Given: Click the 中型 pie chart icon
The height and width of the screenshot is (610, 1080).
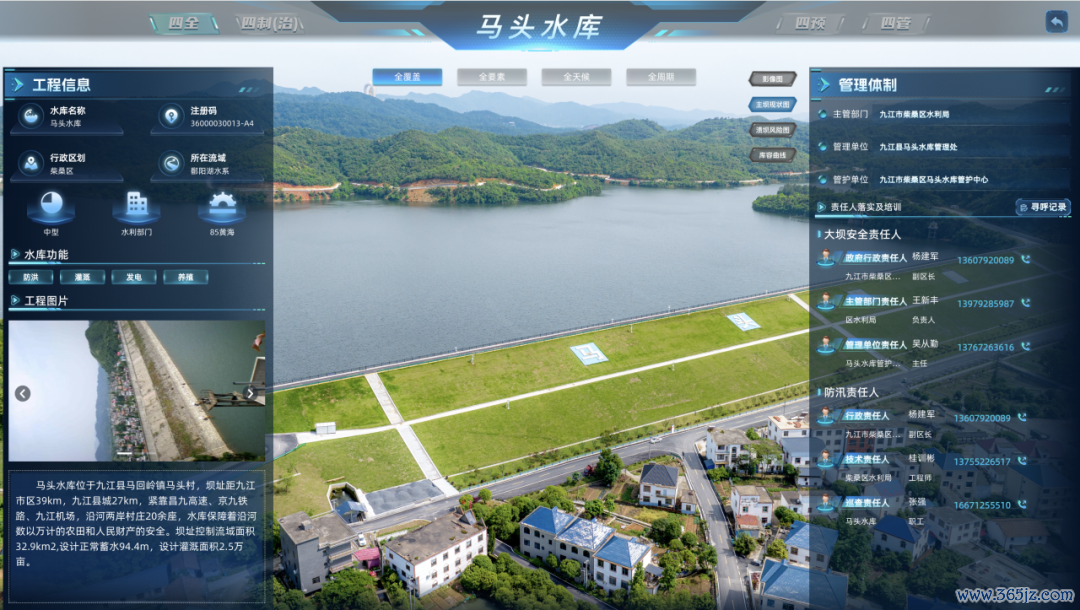Looking at the screenshot, I should point(52,205).
